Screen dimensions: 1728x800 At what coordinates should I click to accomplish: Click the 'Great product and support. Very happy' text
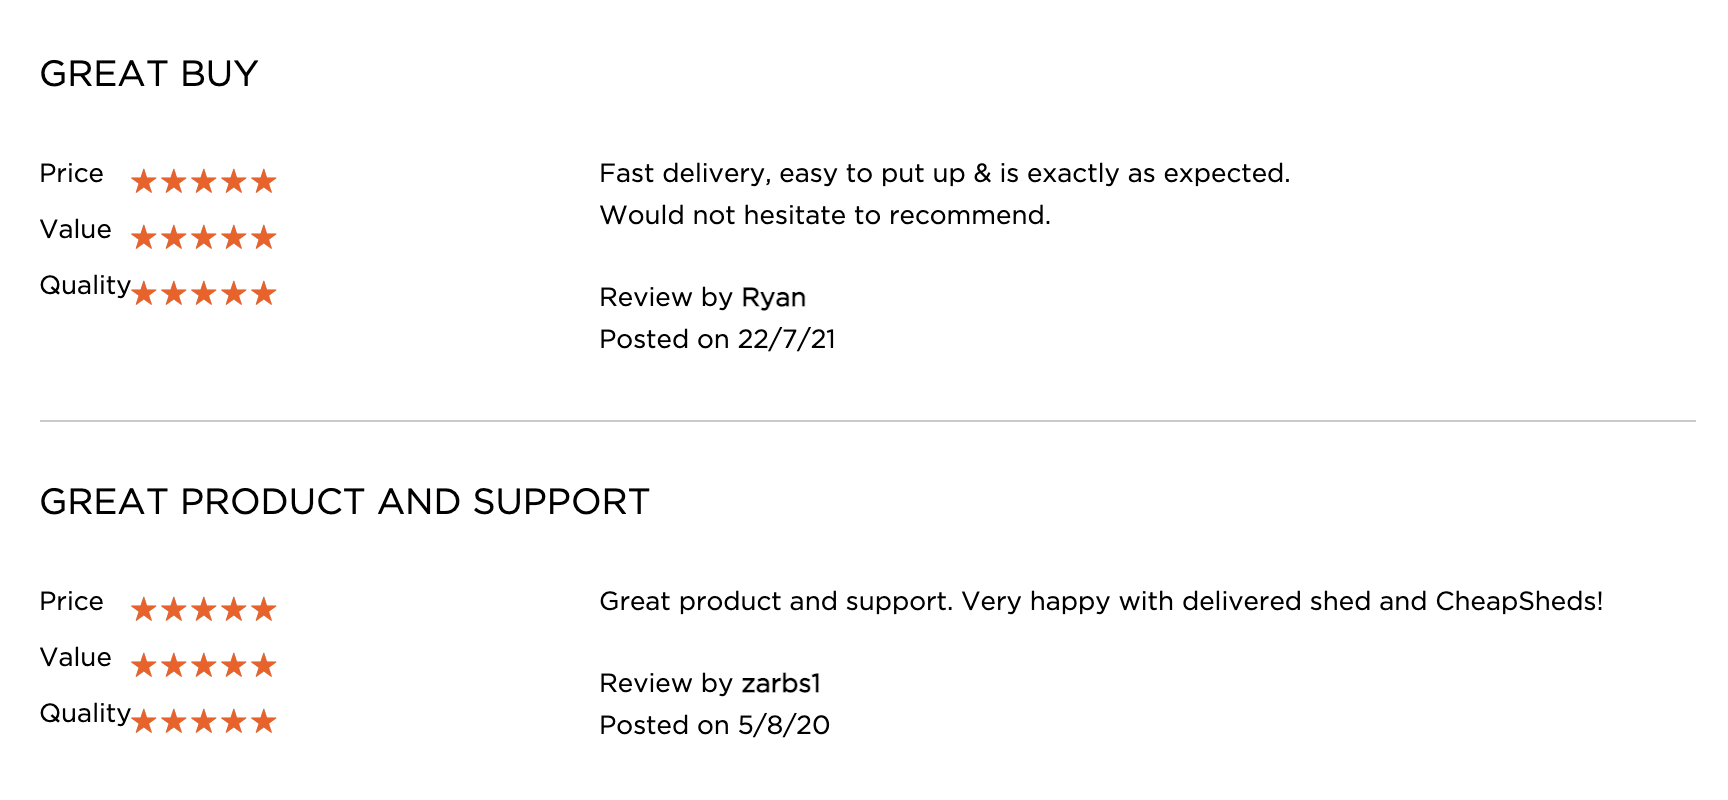click(1100, 602)
